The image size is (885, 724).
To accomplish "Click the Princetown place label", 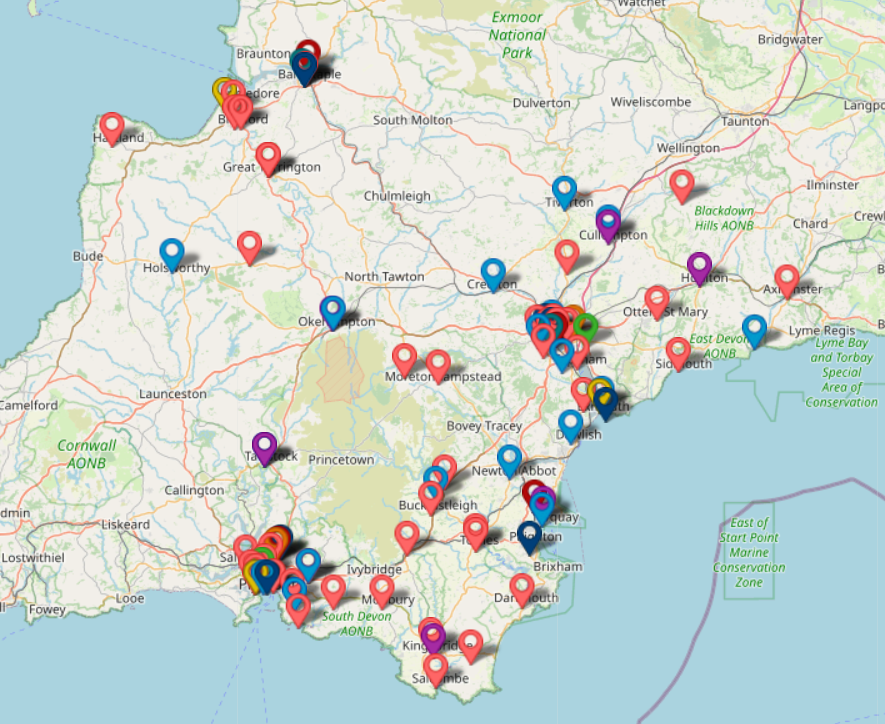I will (x=342, y=459).
